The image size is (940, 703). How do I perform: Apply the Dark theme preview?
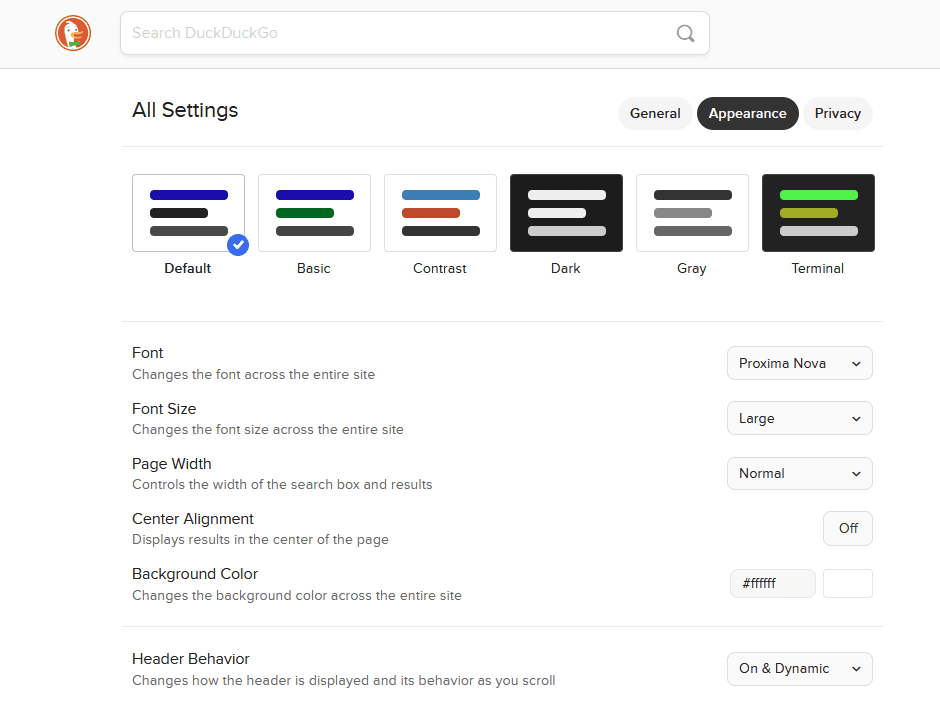(x=566, y=213)
